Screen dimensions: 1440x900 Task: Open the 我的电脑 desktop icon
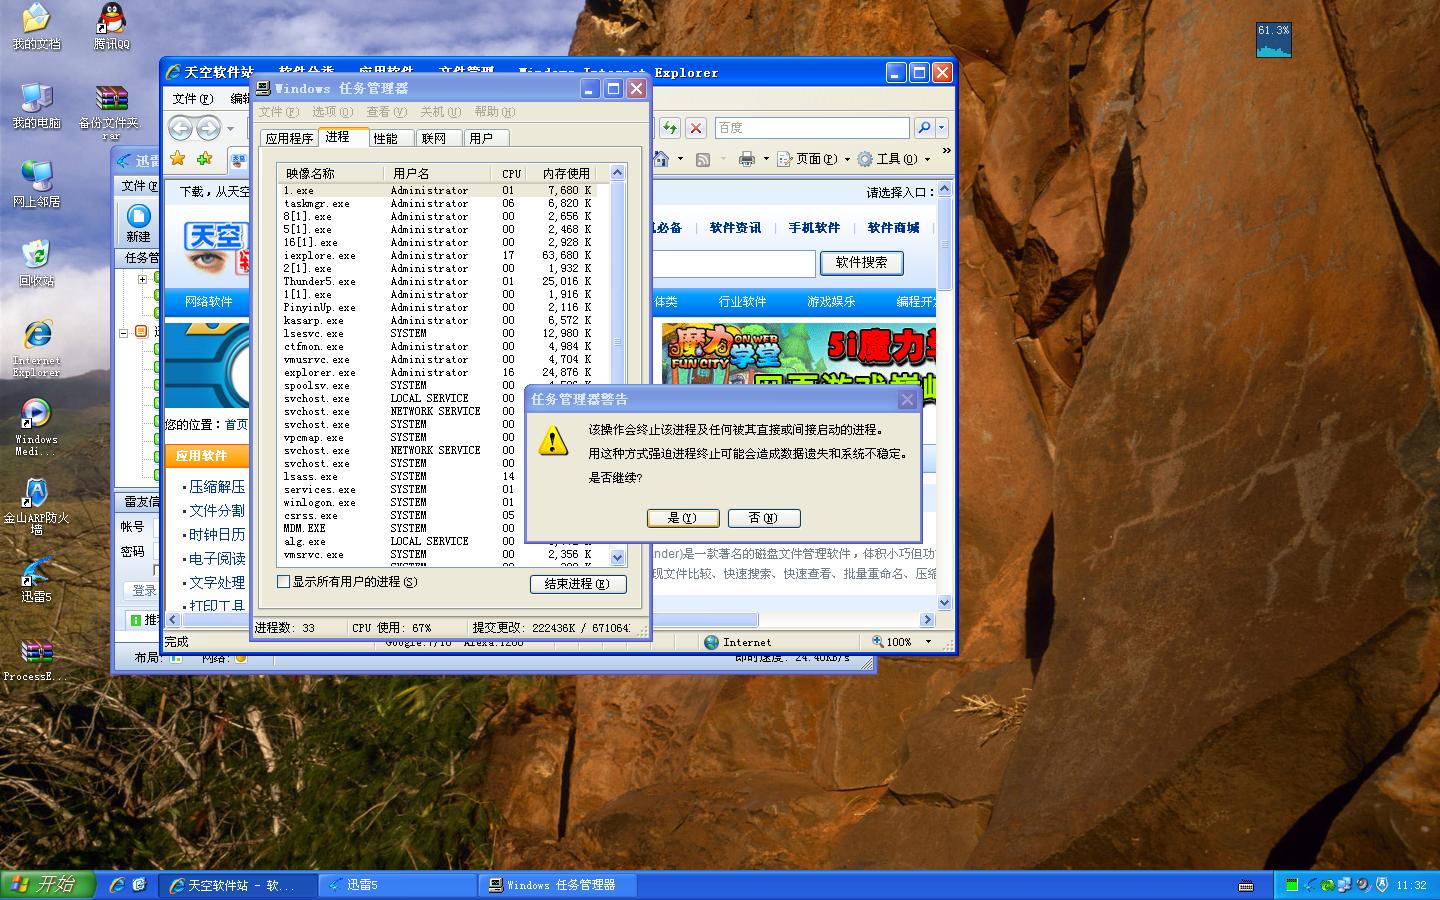36,106
